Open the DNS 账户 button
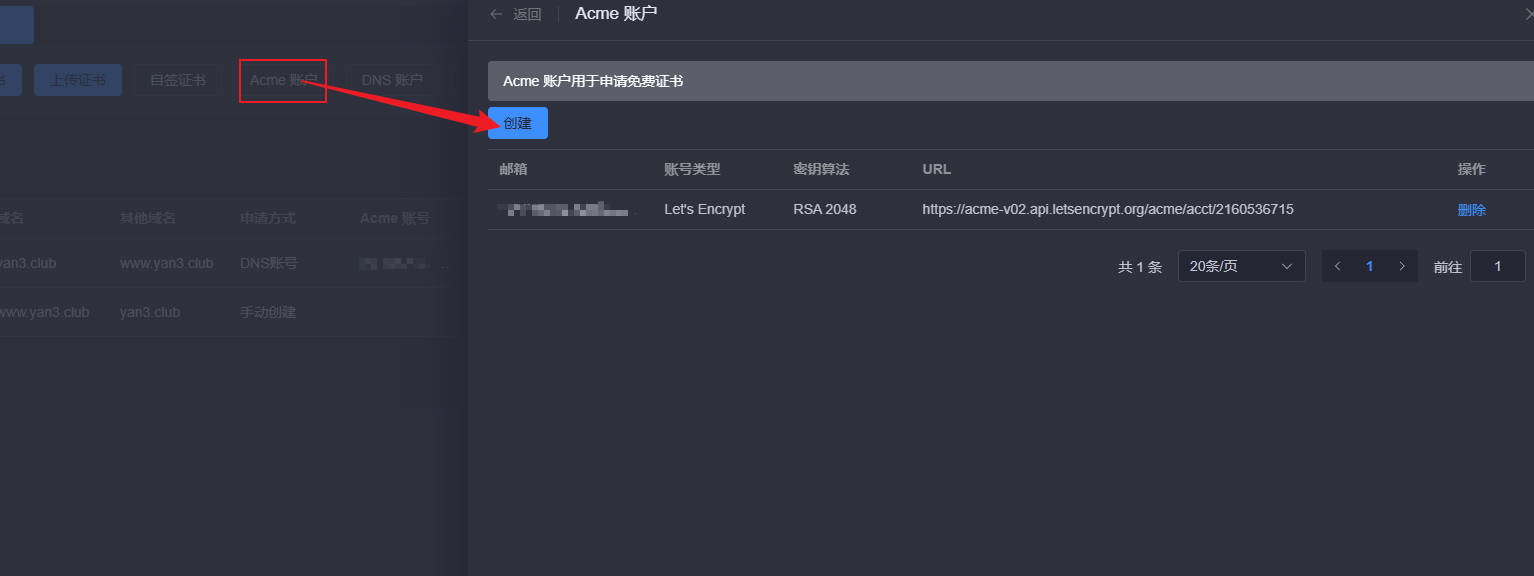The height and width of the screenshot is (576, 1534). tap(392, 80)
